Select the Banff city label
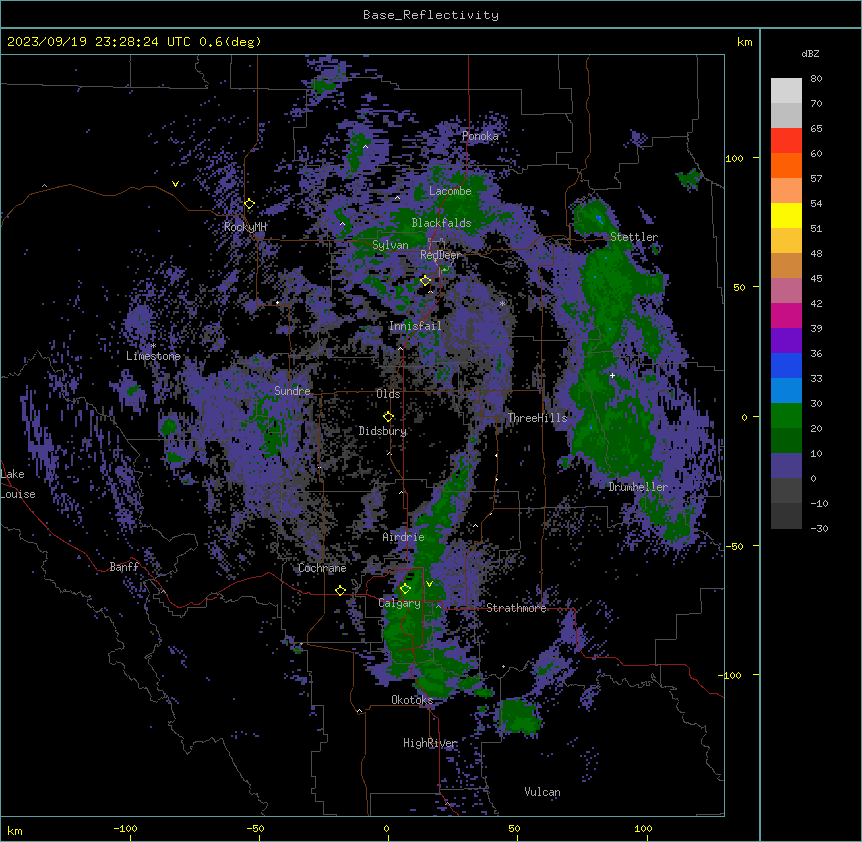The height and width of the screenshot is (842, 862). click(x=124, y=567)
